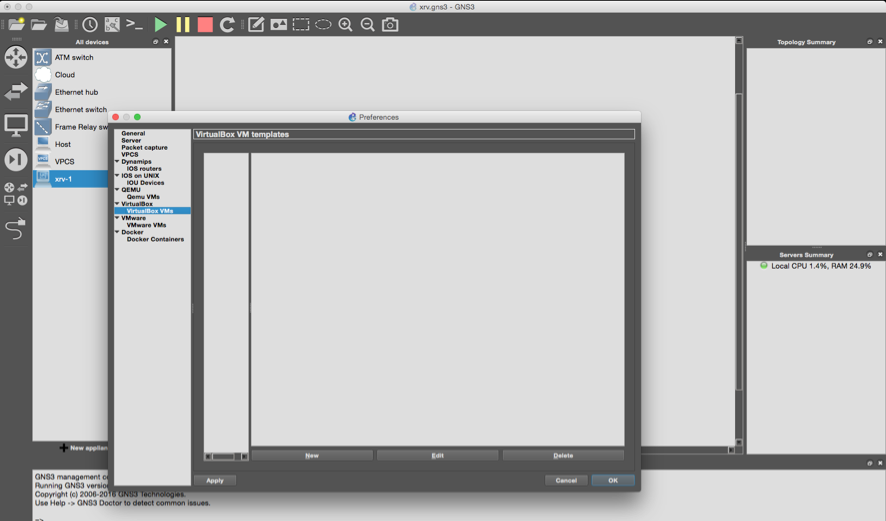Click the Add a note icon
This screenshot has height=521, width=886.
[x=256, y=24]
